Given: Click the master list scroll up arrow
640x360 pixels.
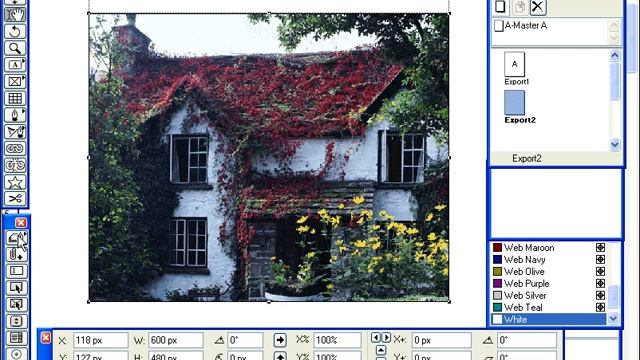Looking at the screenshot, I should tap(614, 25).
